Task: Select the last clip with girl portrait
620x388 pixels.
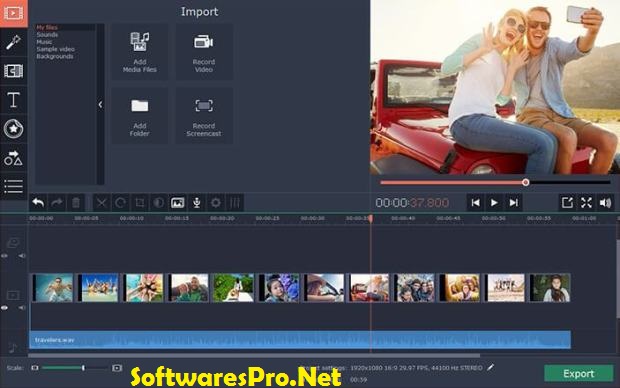Action: [x=550, y=288]
